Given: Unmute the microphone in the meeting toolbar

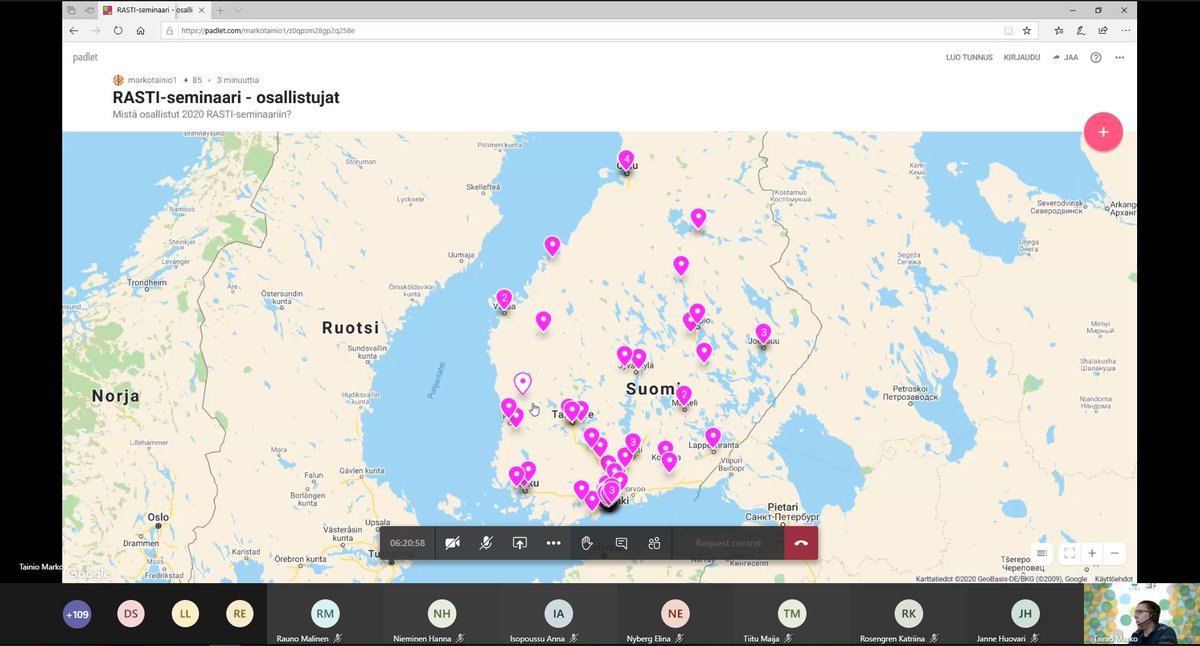Looking at the screenshot, I should tap(486, 543).
